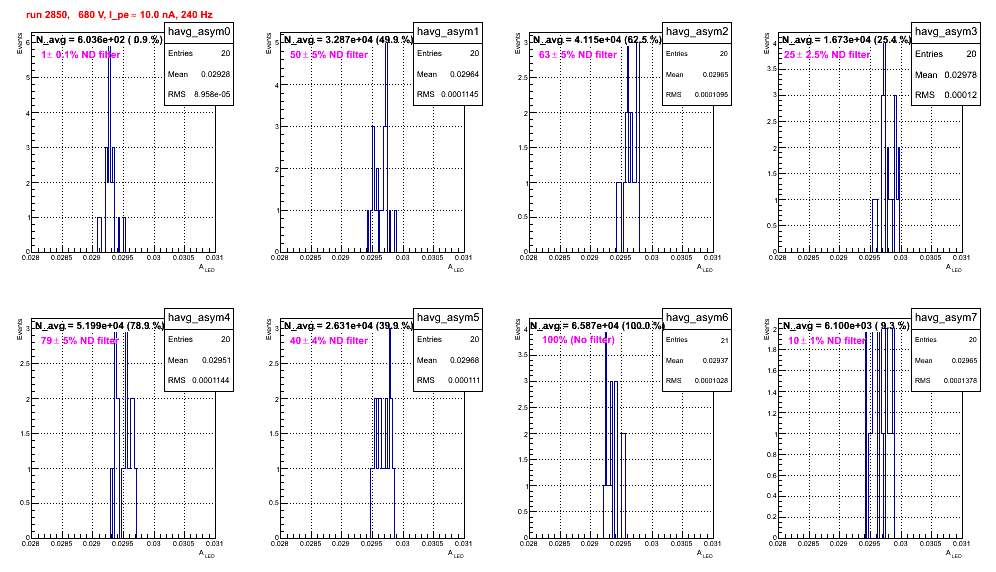Click the tallest histogram bar in havg_asym6 plot
The image size is (996, 572).
click(x=606, y=435)
